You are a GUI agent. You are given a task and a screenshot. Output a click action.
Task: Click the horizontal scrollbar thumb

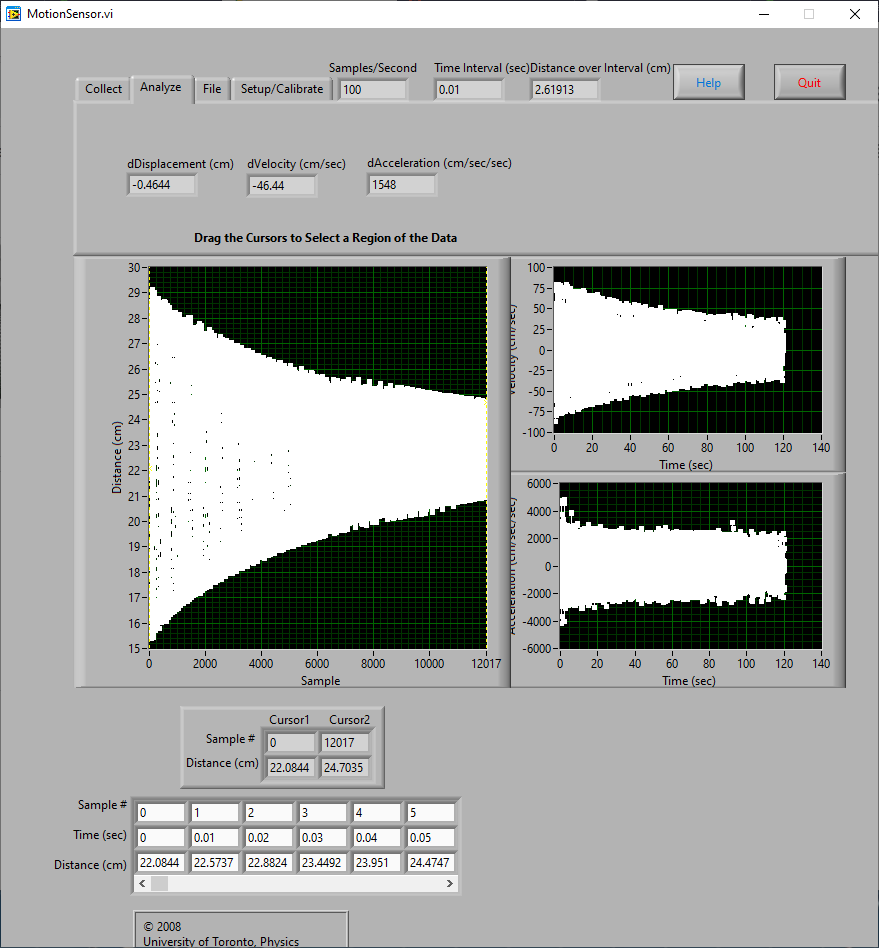tap(160, 883)
